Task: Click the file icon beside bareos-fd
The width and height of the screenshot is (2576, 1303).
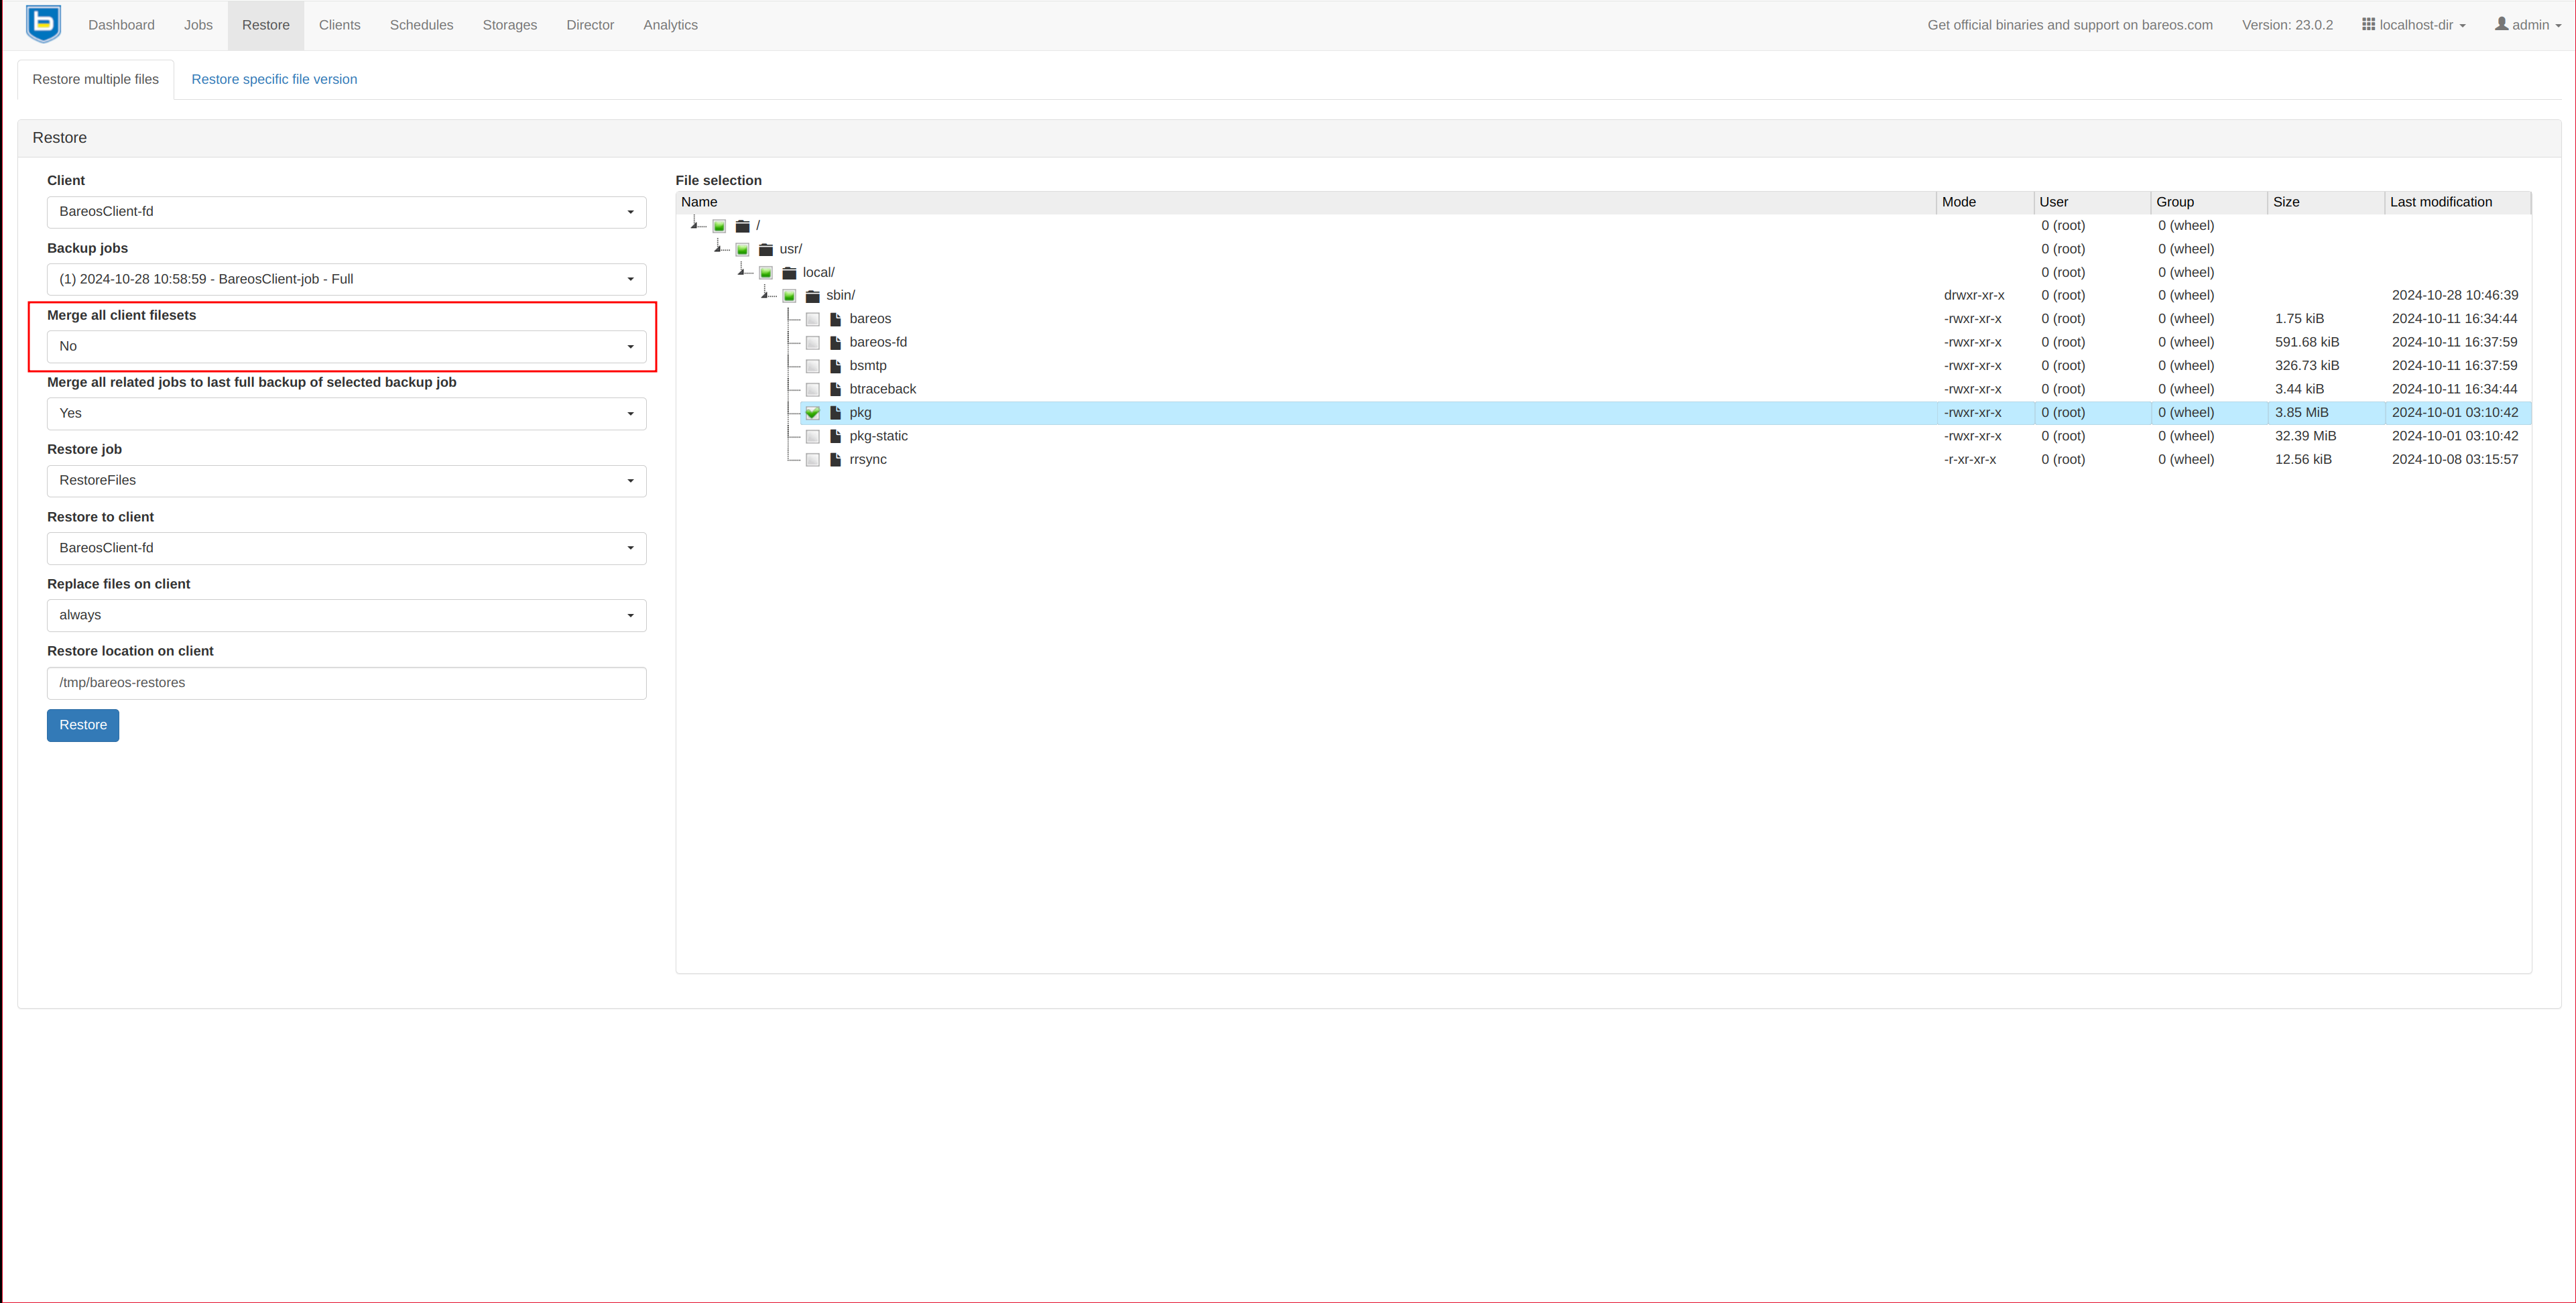Action: click(835, 343)
